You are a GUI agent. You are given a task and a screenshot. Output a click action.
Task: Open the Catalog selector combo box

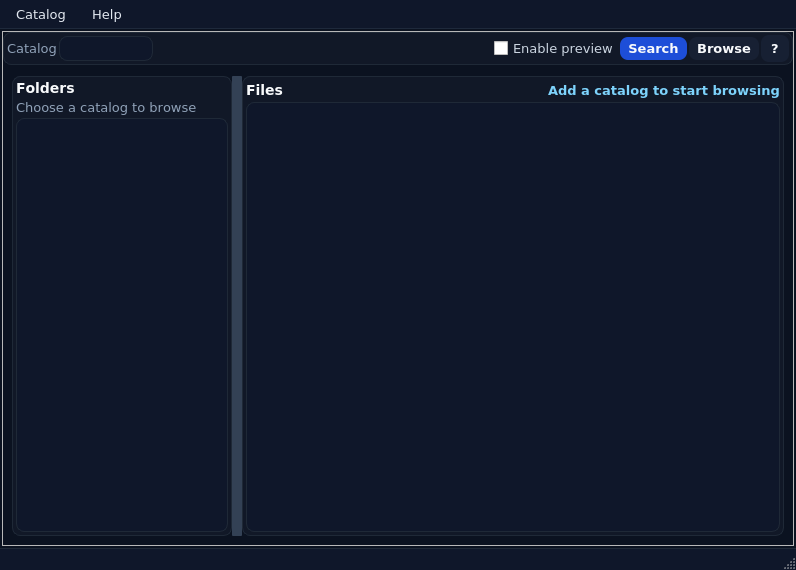click(x=106, y=49)
